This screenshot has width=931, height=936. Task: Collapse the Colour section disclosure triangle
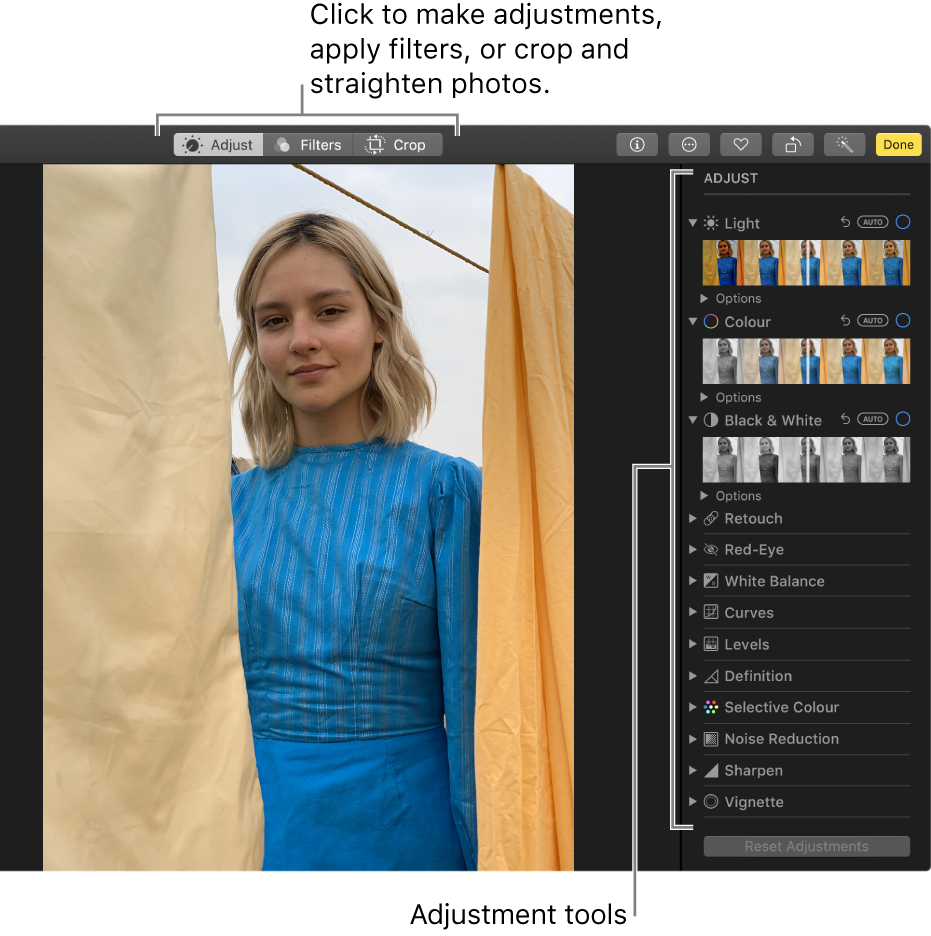tap(693, 321)
